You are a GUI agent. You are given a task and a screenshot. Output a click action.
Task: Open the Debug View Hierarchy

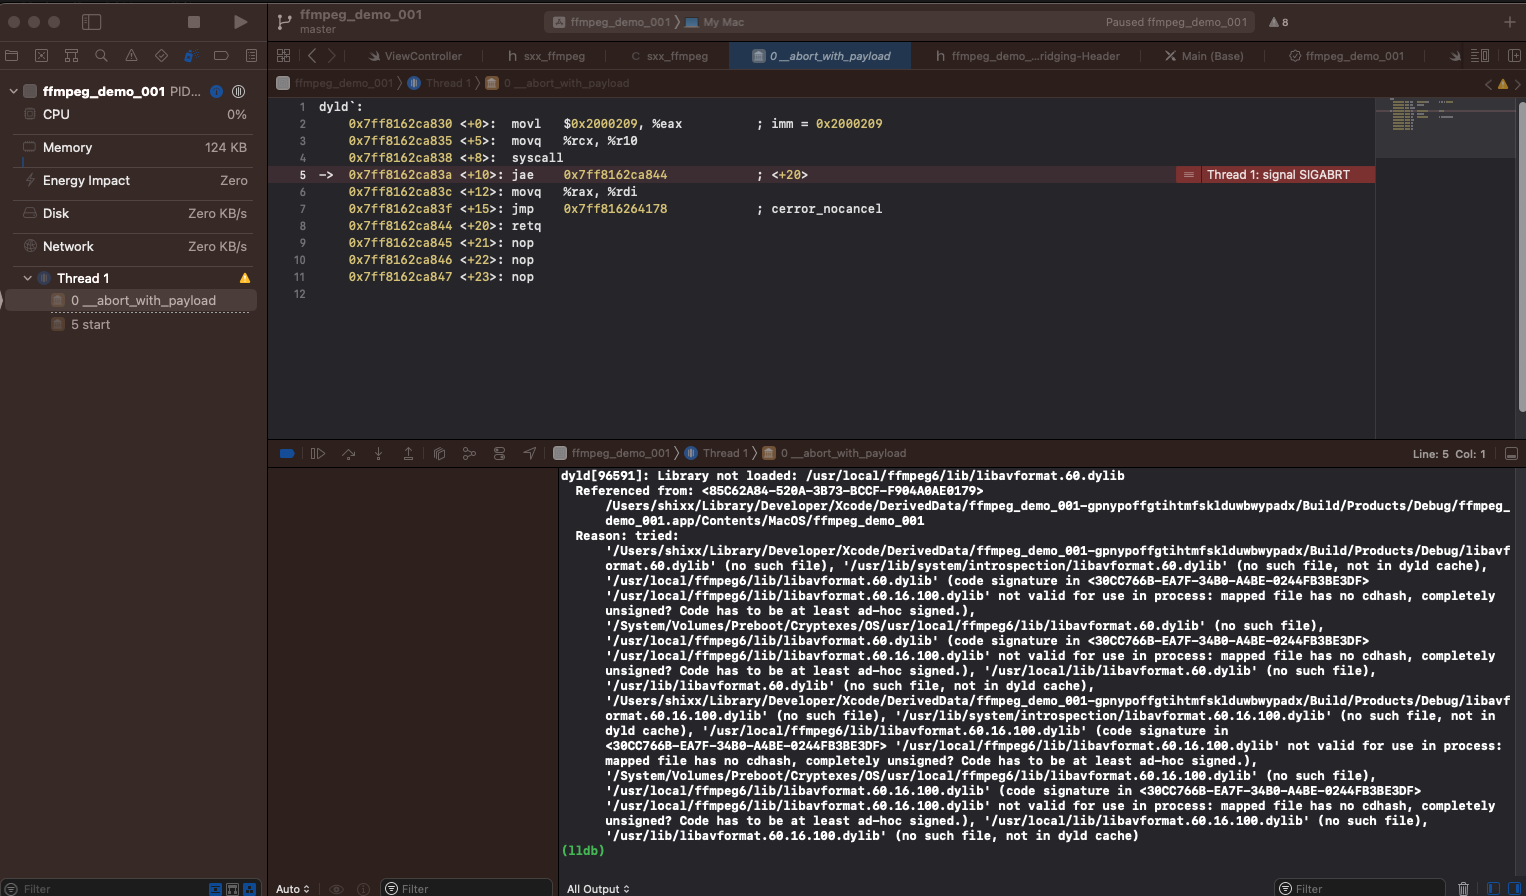[x=439, y=454]
